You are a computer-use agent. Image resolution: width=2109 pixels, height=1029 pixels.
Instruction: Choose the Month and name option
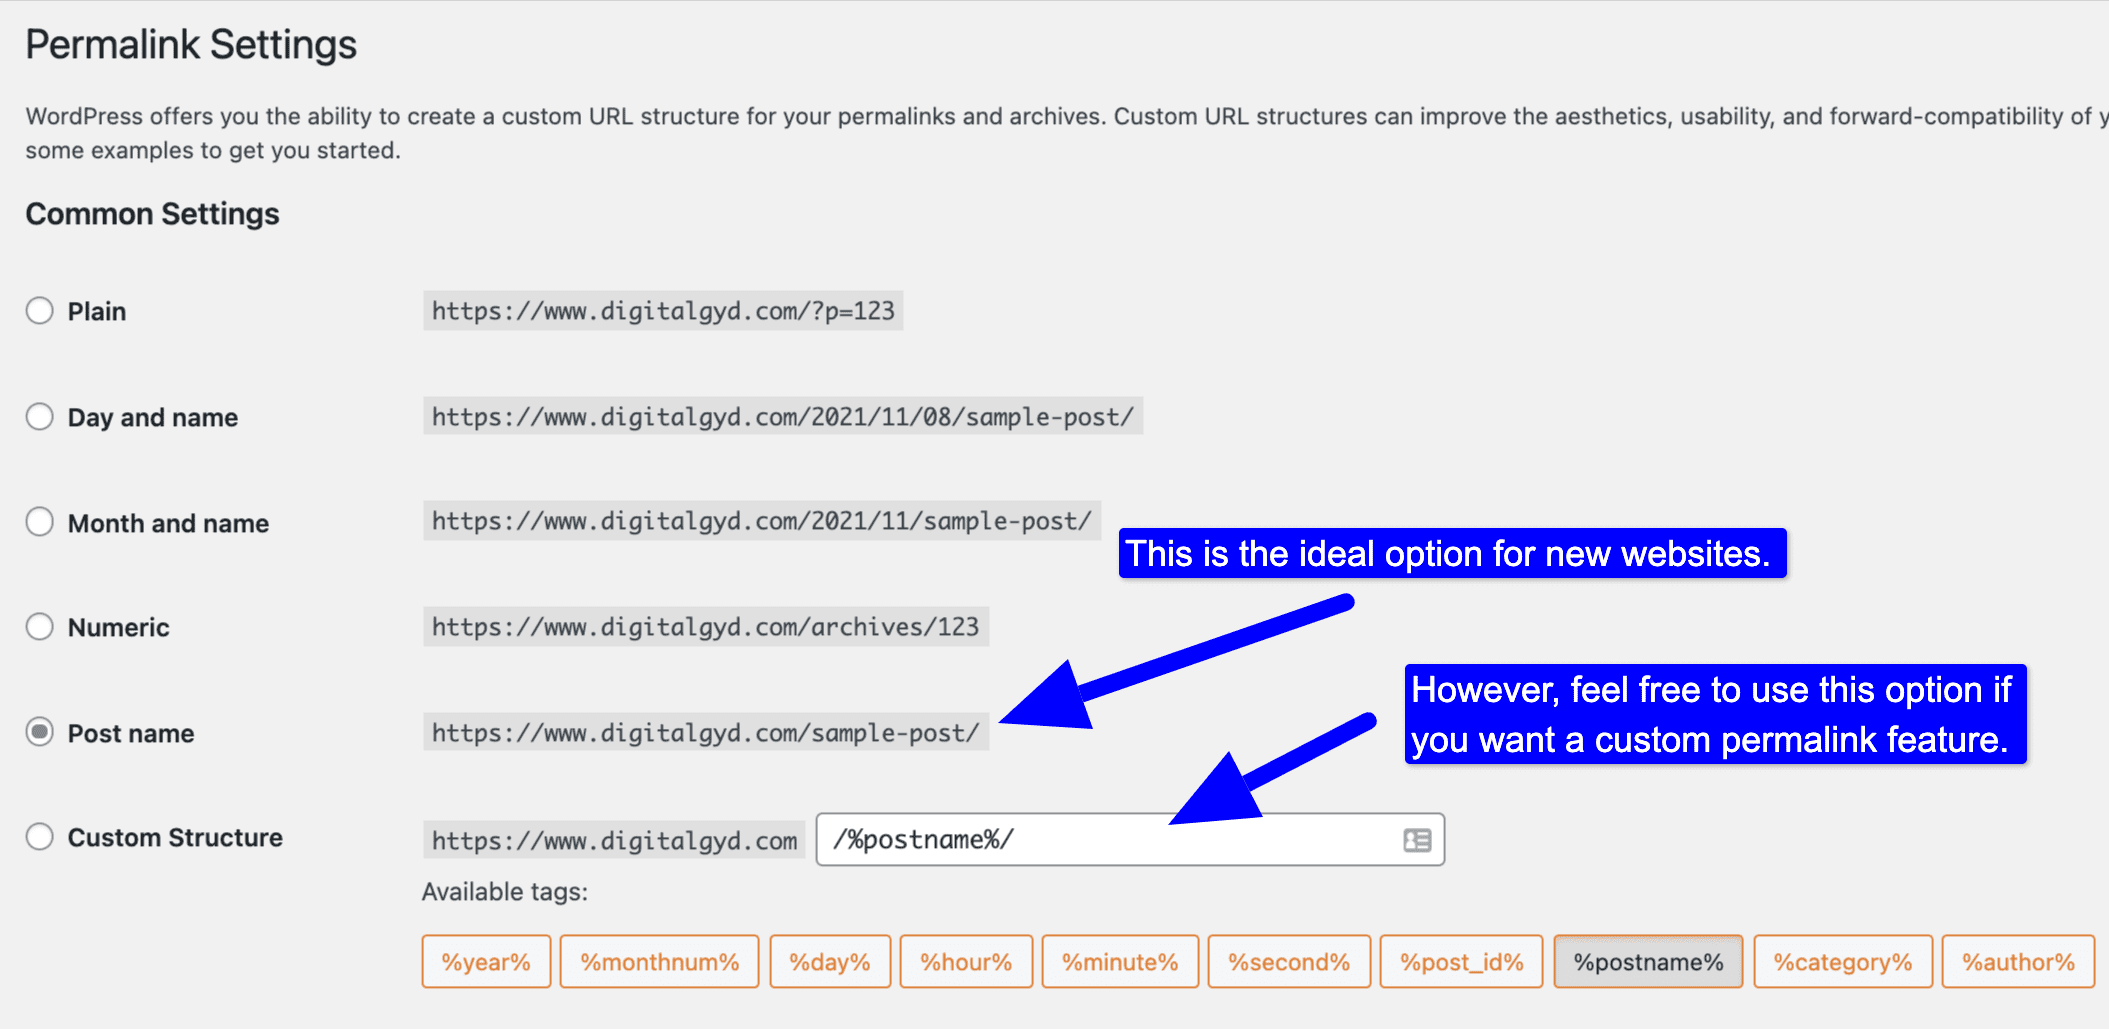pyautogui.click(x=40, y=522)
